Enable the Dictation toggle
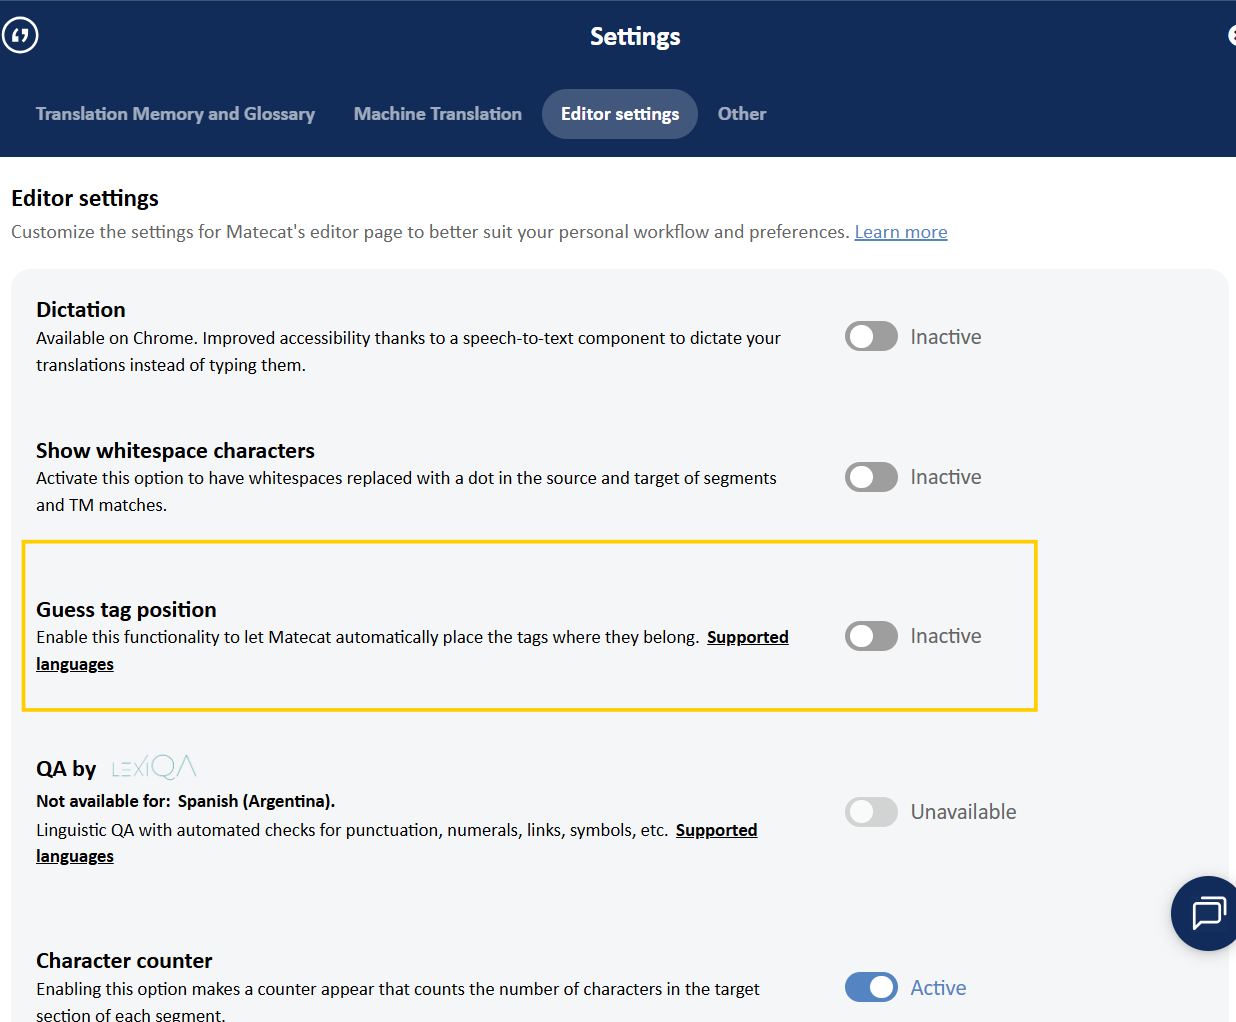 pos(871,337)
